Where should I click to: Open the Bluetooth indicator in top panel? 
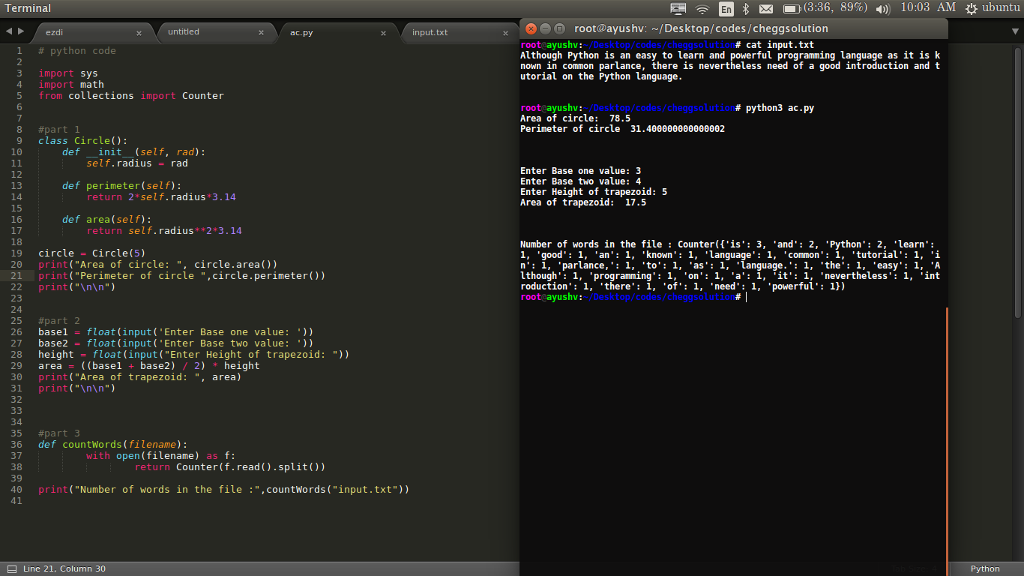pos(747,8)
